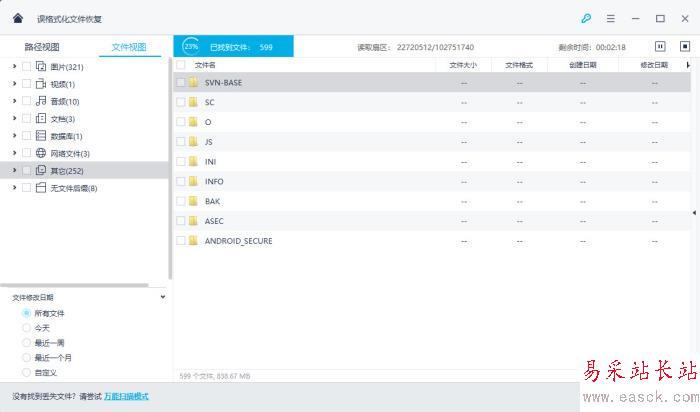Open the 万能扫描模式 link
The width and height of the screenshot is (700, 412).
coord(126,396)
